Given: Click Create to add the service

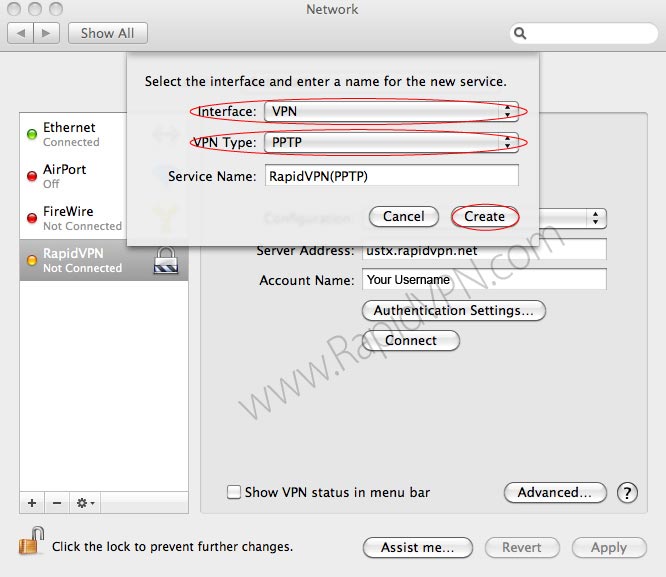Looking at the screenshot, I should [x=485, y=217].
